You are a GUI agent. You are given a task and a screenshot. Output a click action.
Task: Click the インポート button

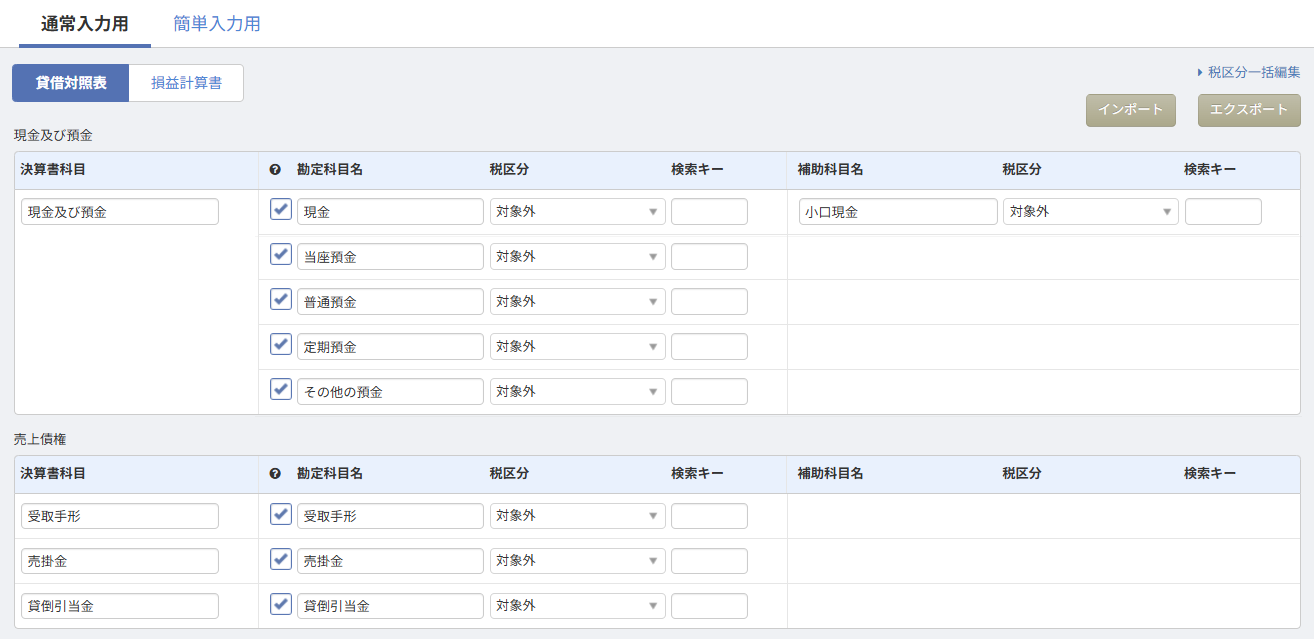tap(1130, 110)
